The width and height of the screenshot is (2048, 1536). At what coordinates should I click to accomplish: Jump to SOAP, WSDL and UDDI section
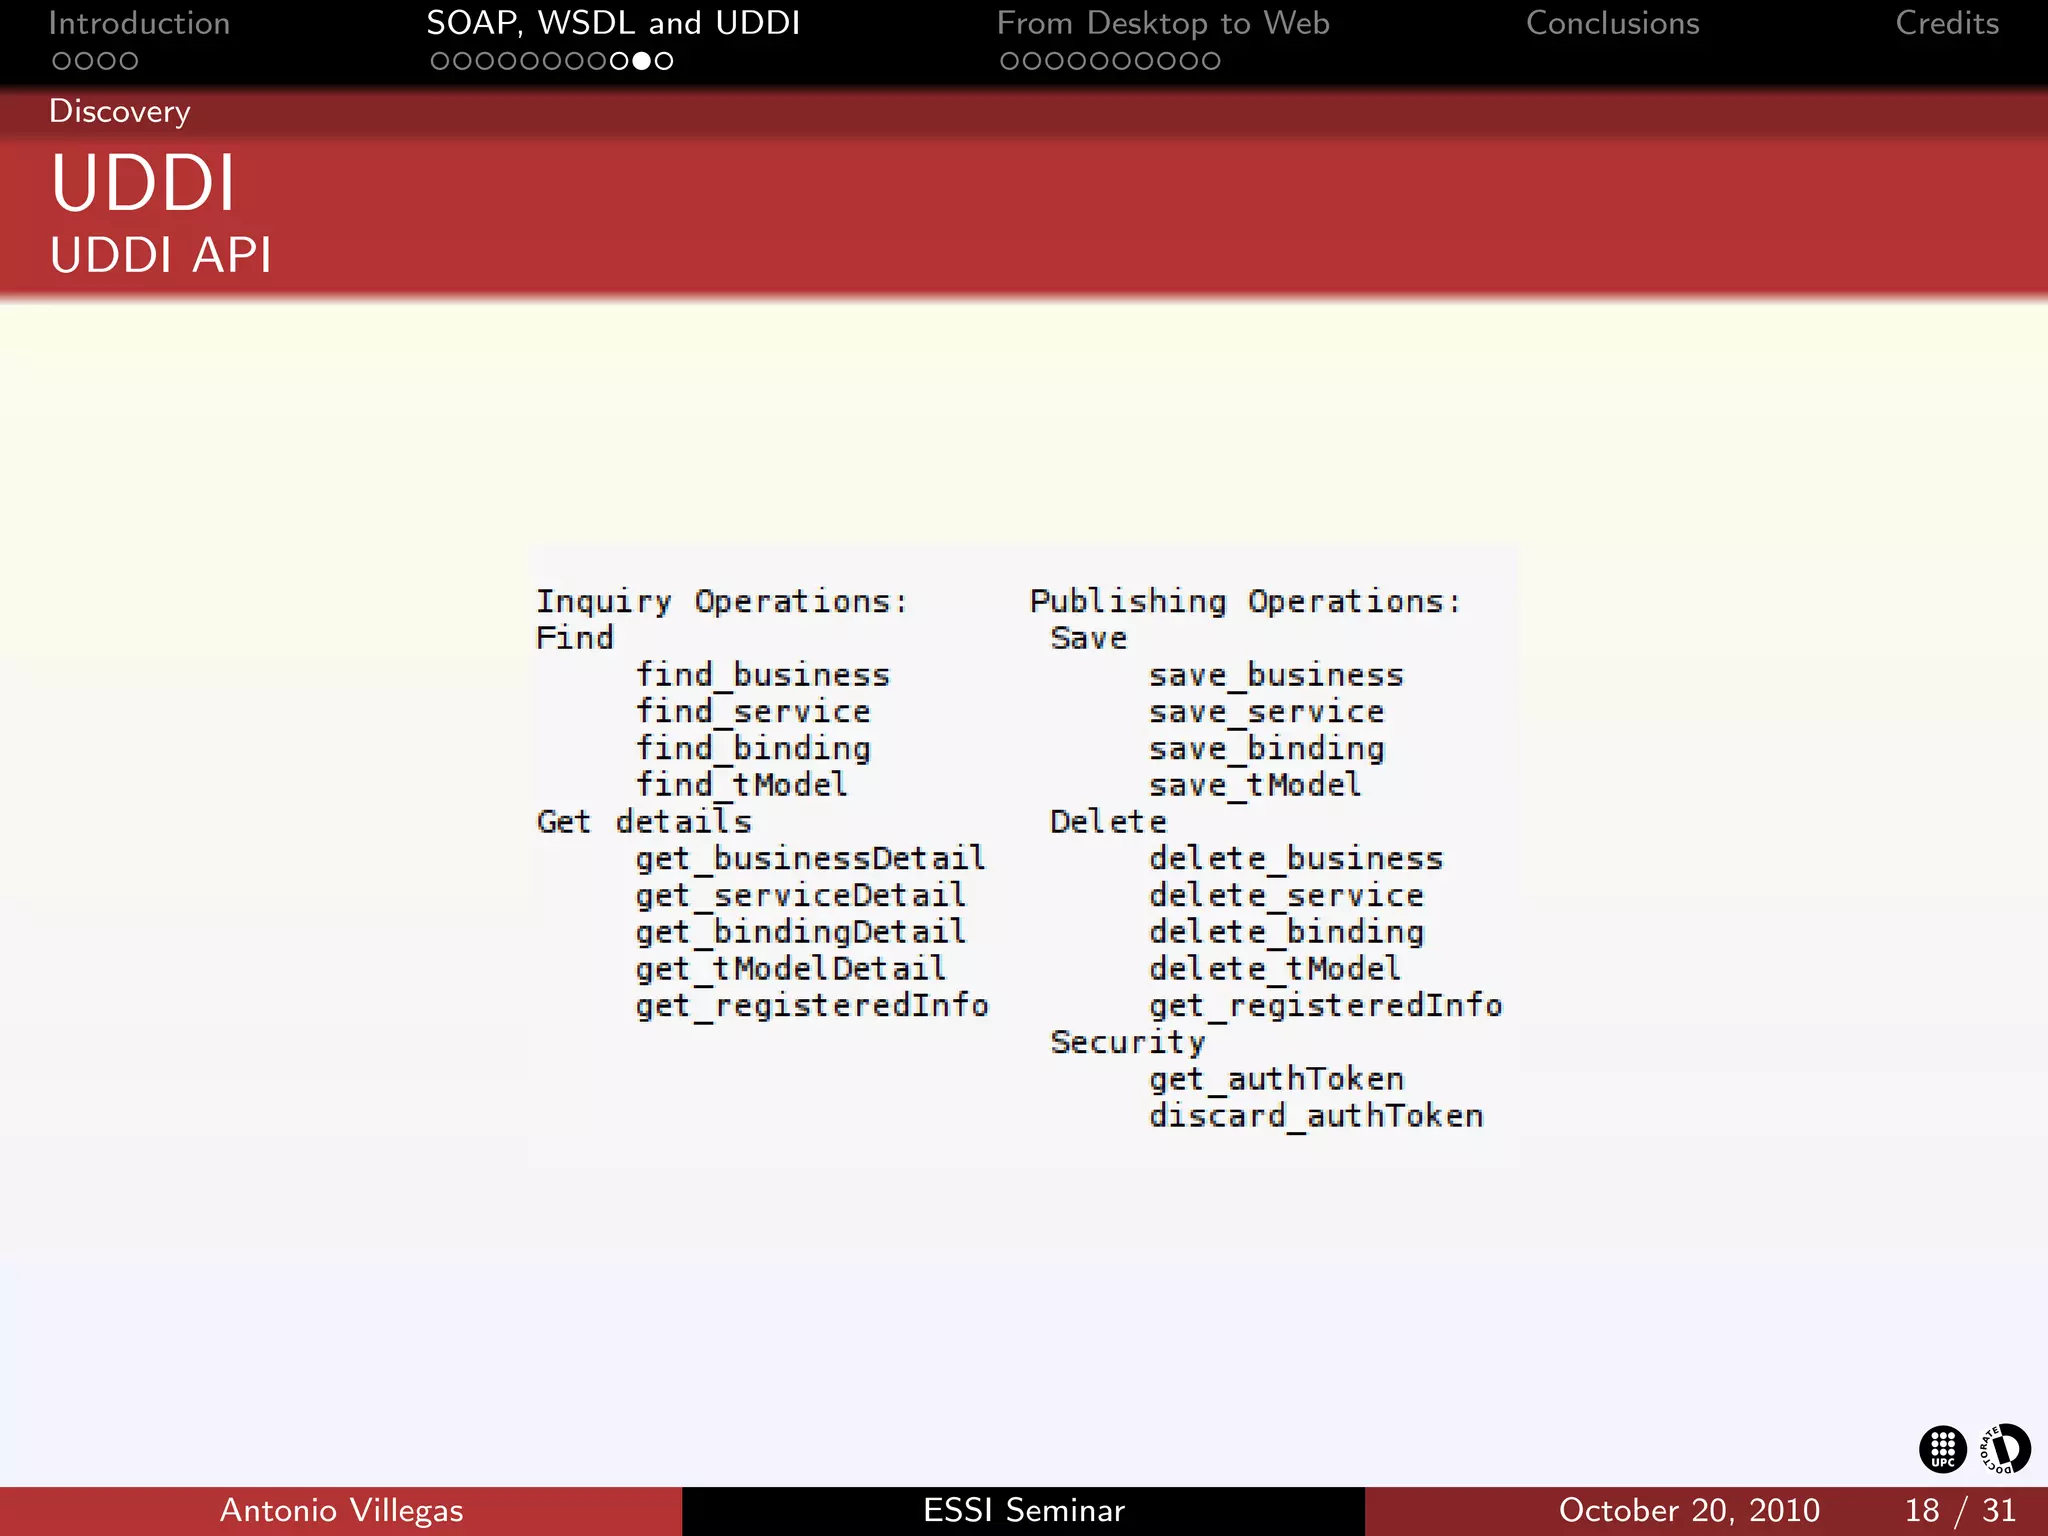click(x=613, y=23)
